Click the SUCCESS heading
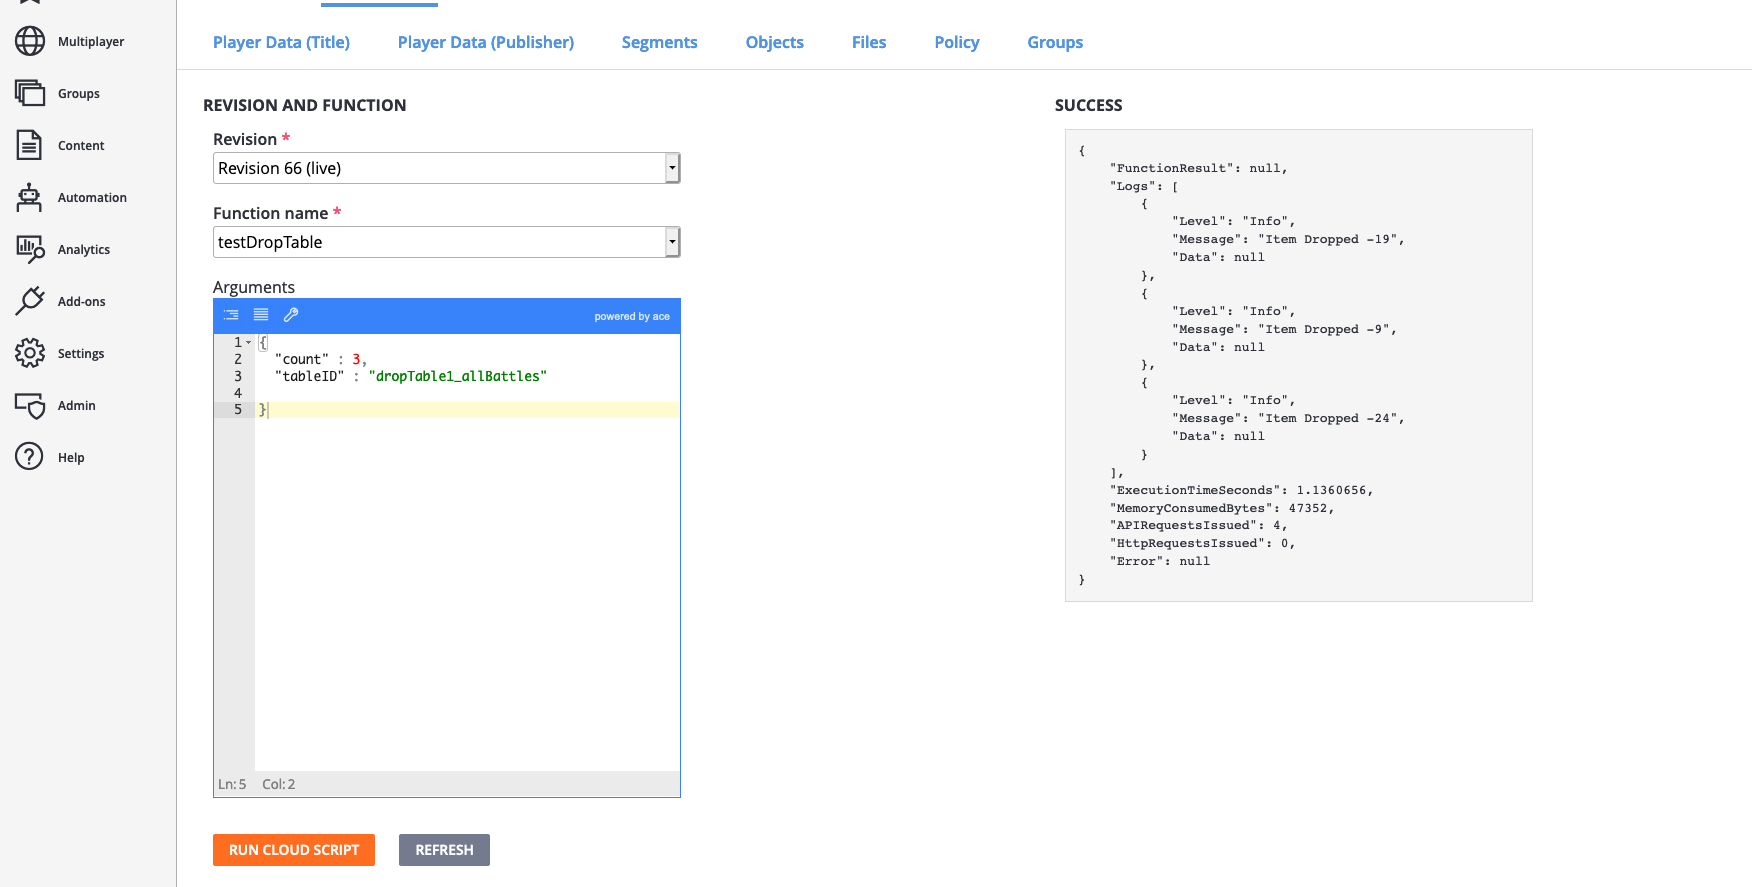This screenshot has height=887, width=1752. coord(1088,105)
